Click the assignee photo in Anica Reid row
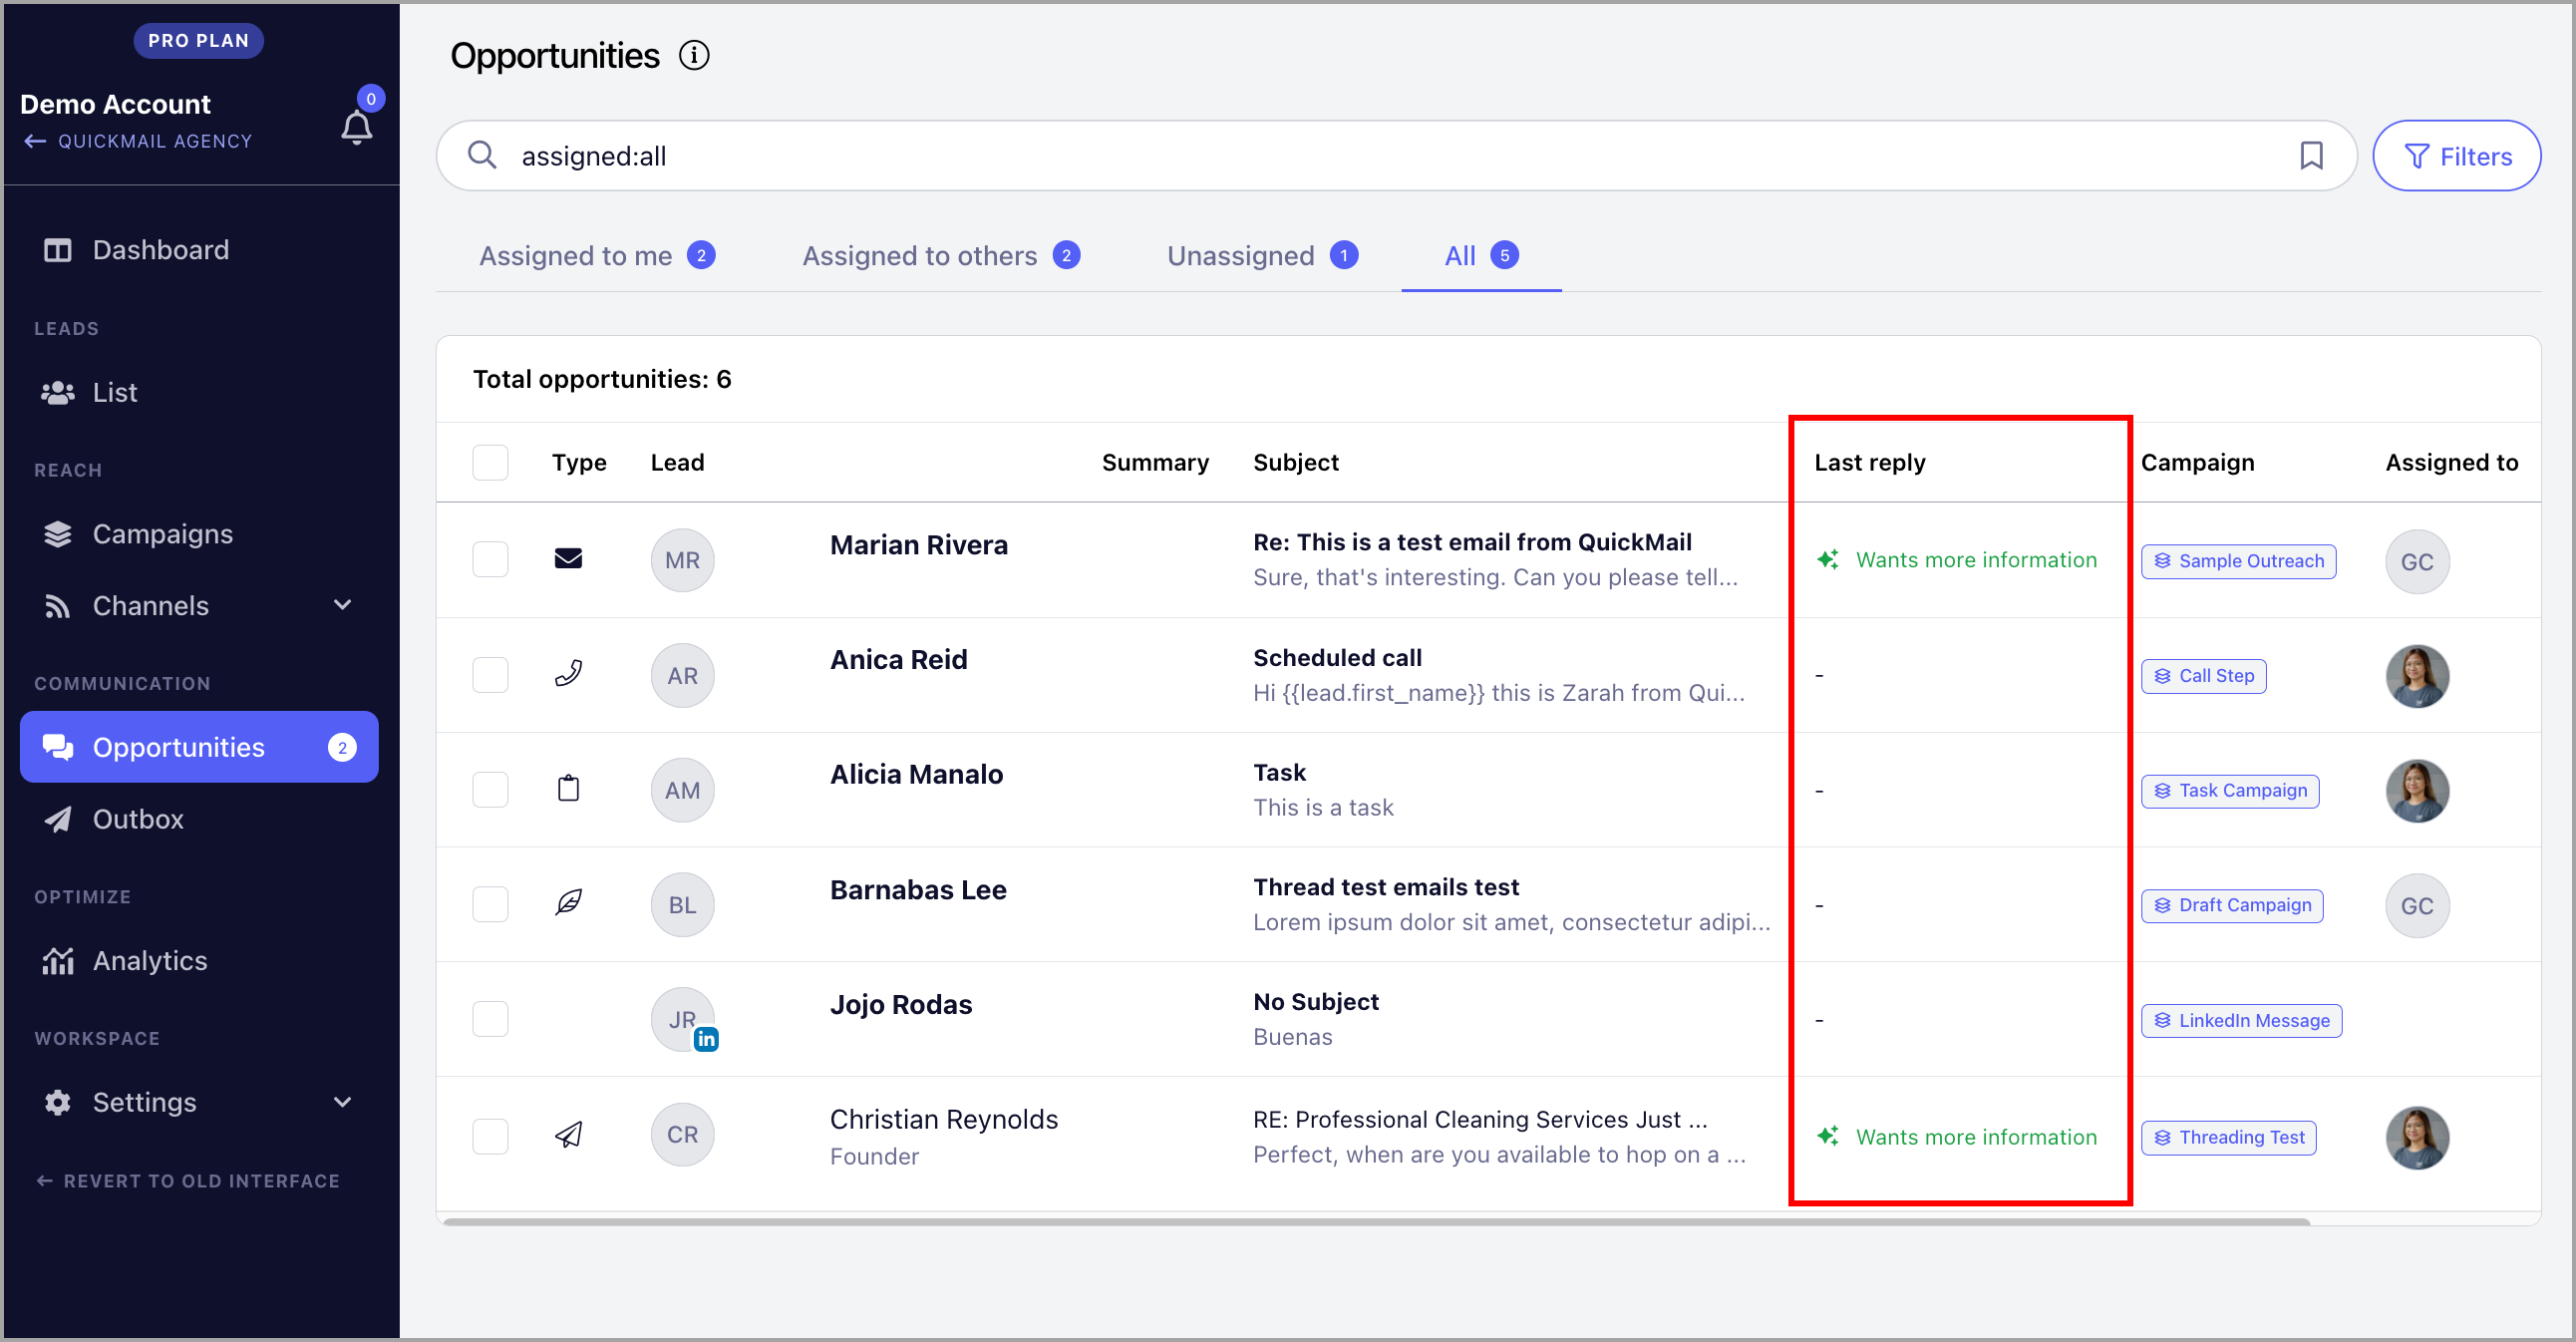The height and width of the screenshot is (1342, 2576). pyautogui.click(x=2417, y=676)
